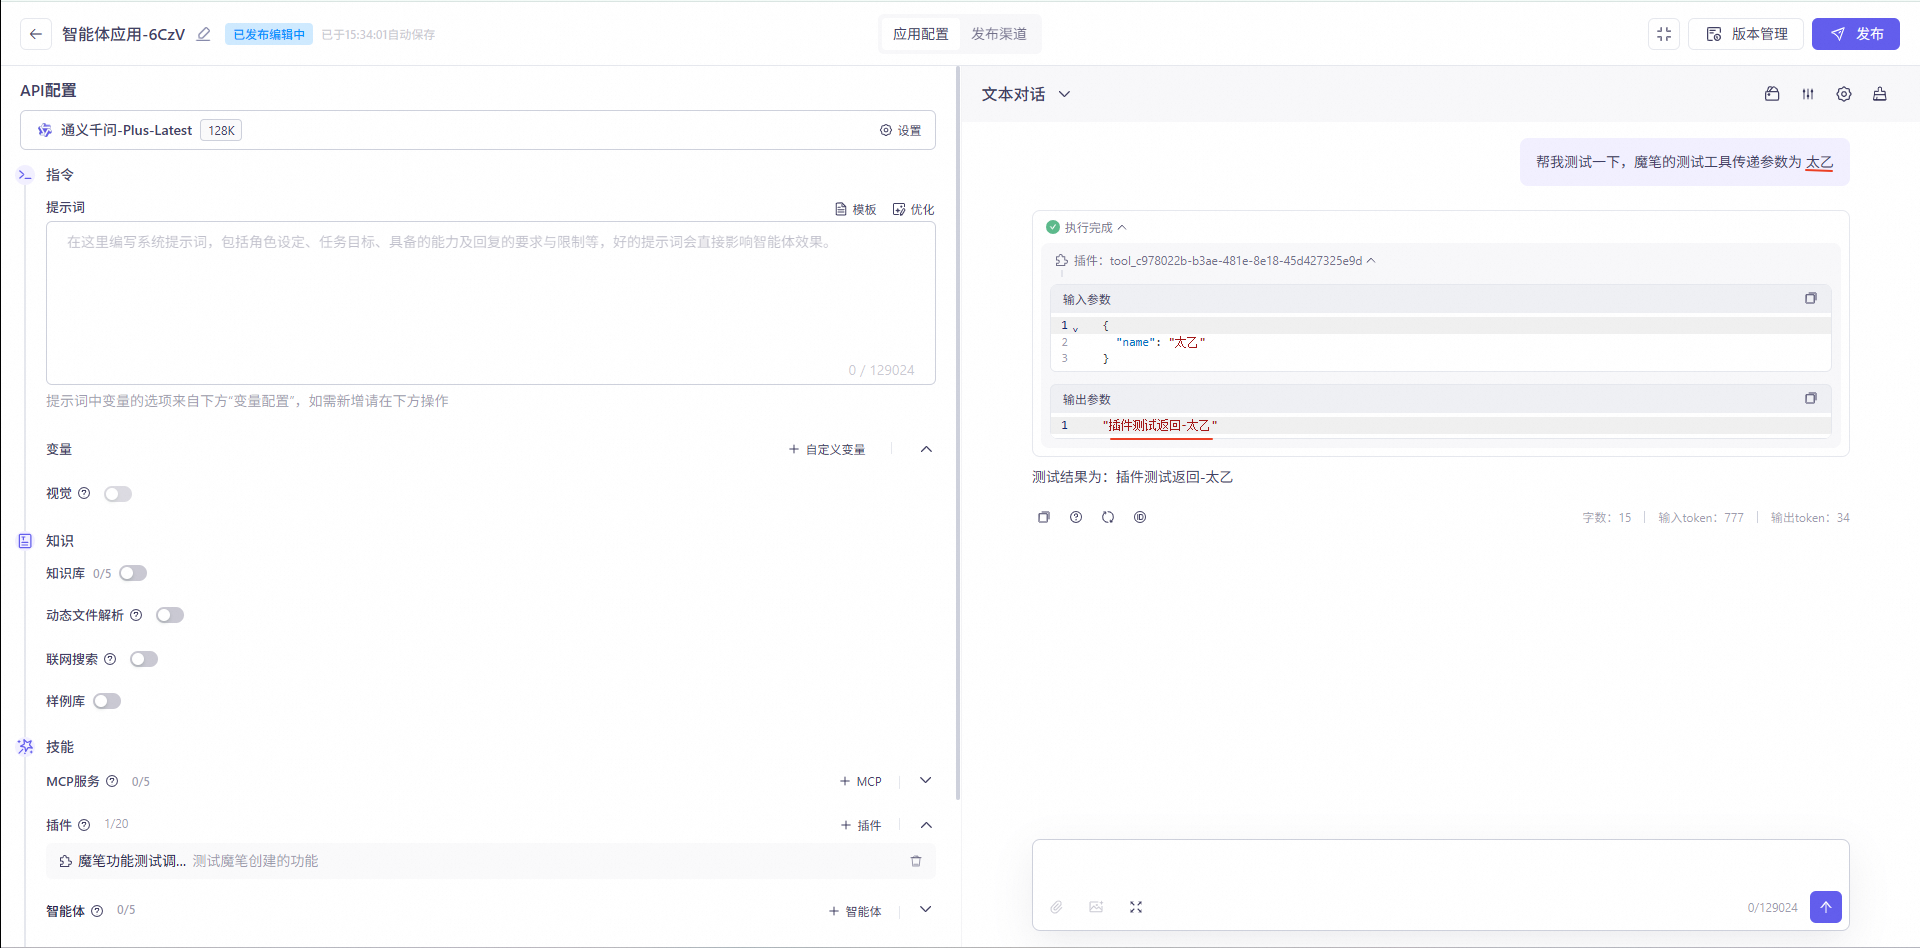
Task: Toggle the 视觉 switch
Action: click(118, 494)
